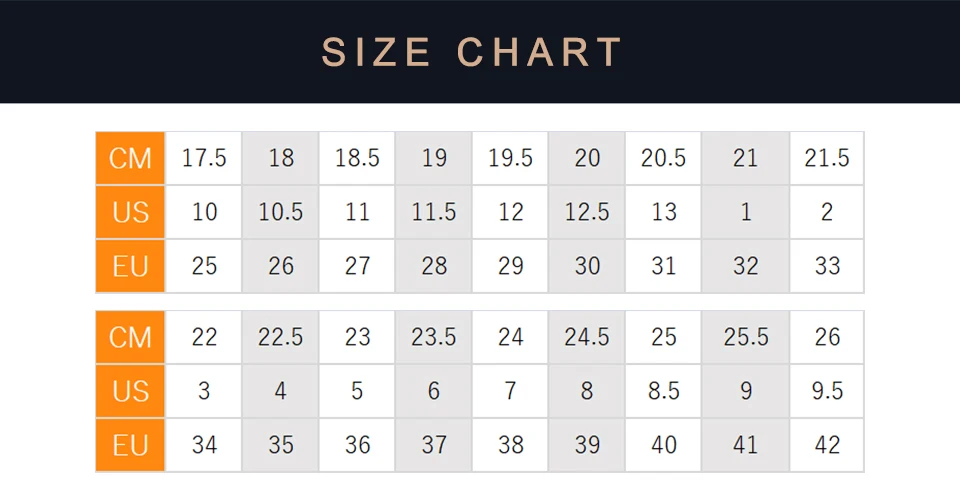
Task: Click the 19.5 CM cell
Action: [510, 159]
